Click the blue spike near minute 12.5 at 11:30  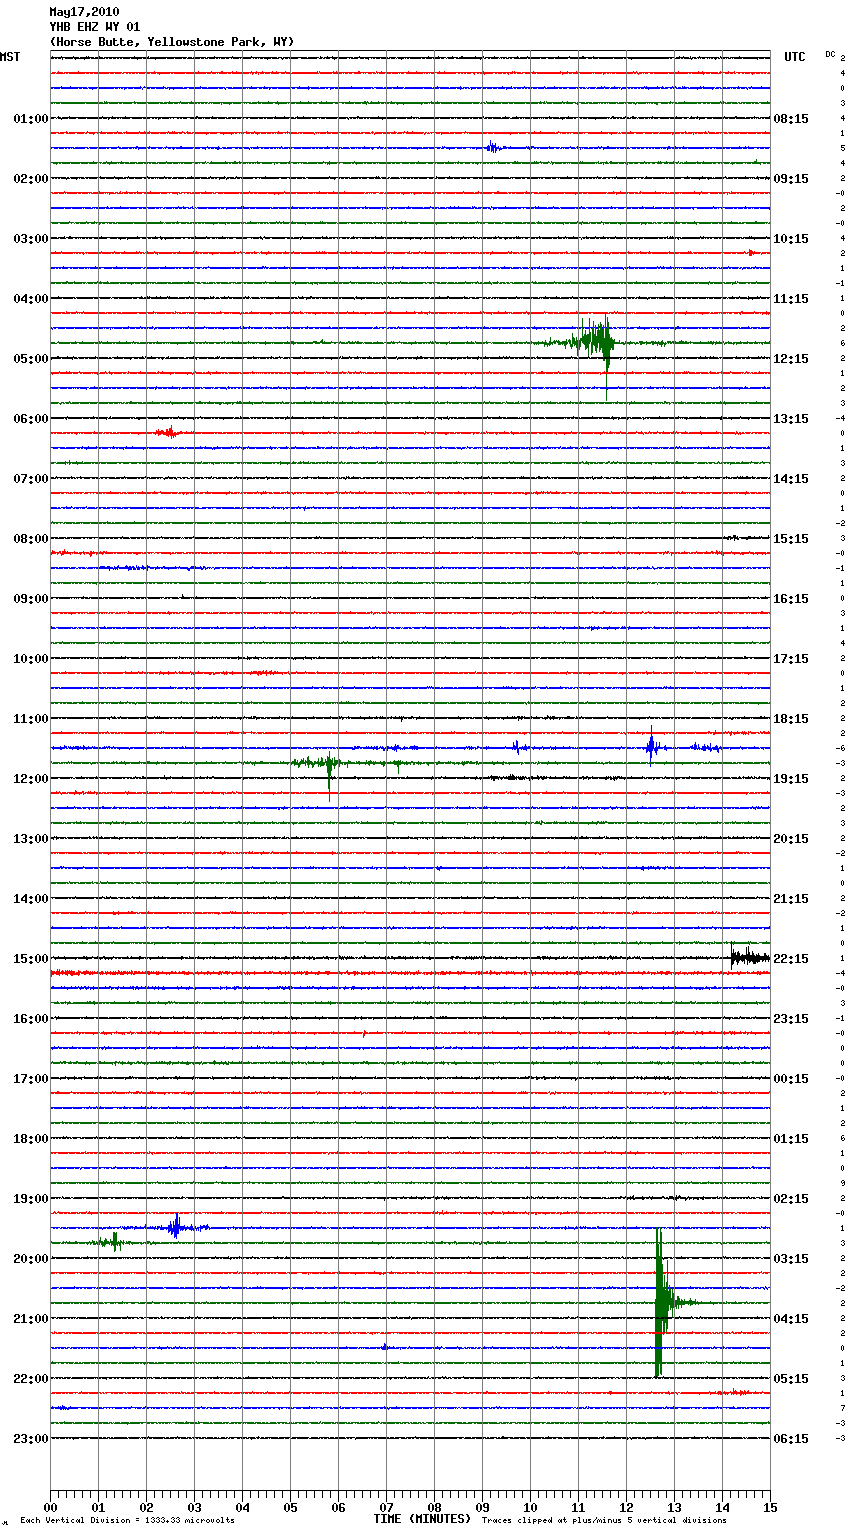coord(651,747)
